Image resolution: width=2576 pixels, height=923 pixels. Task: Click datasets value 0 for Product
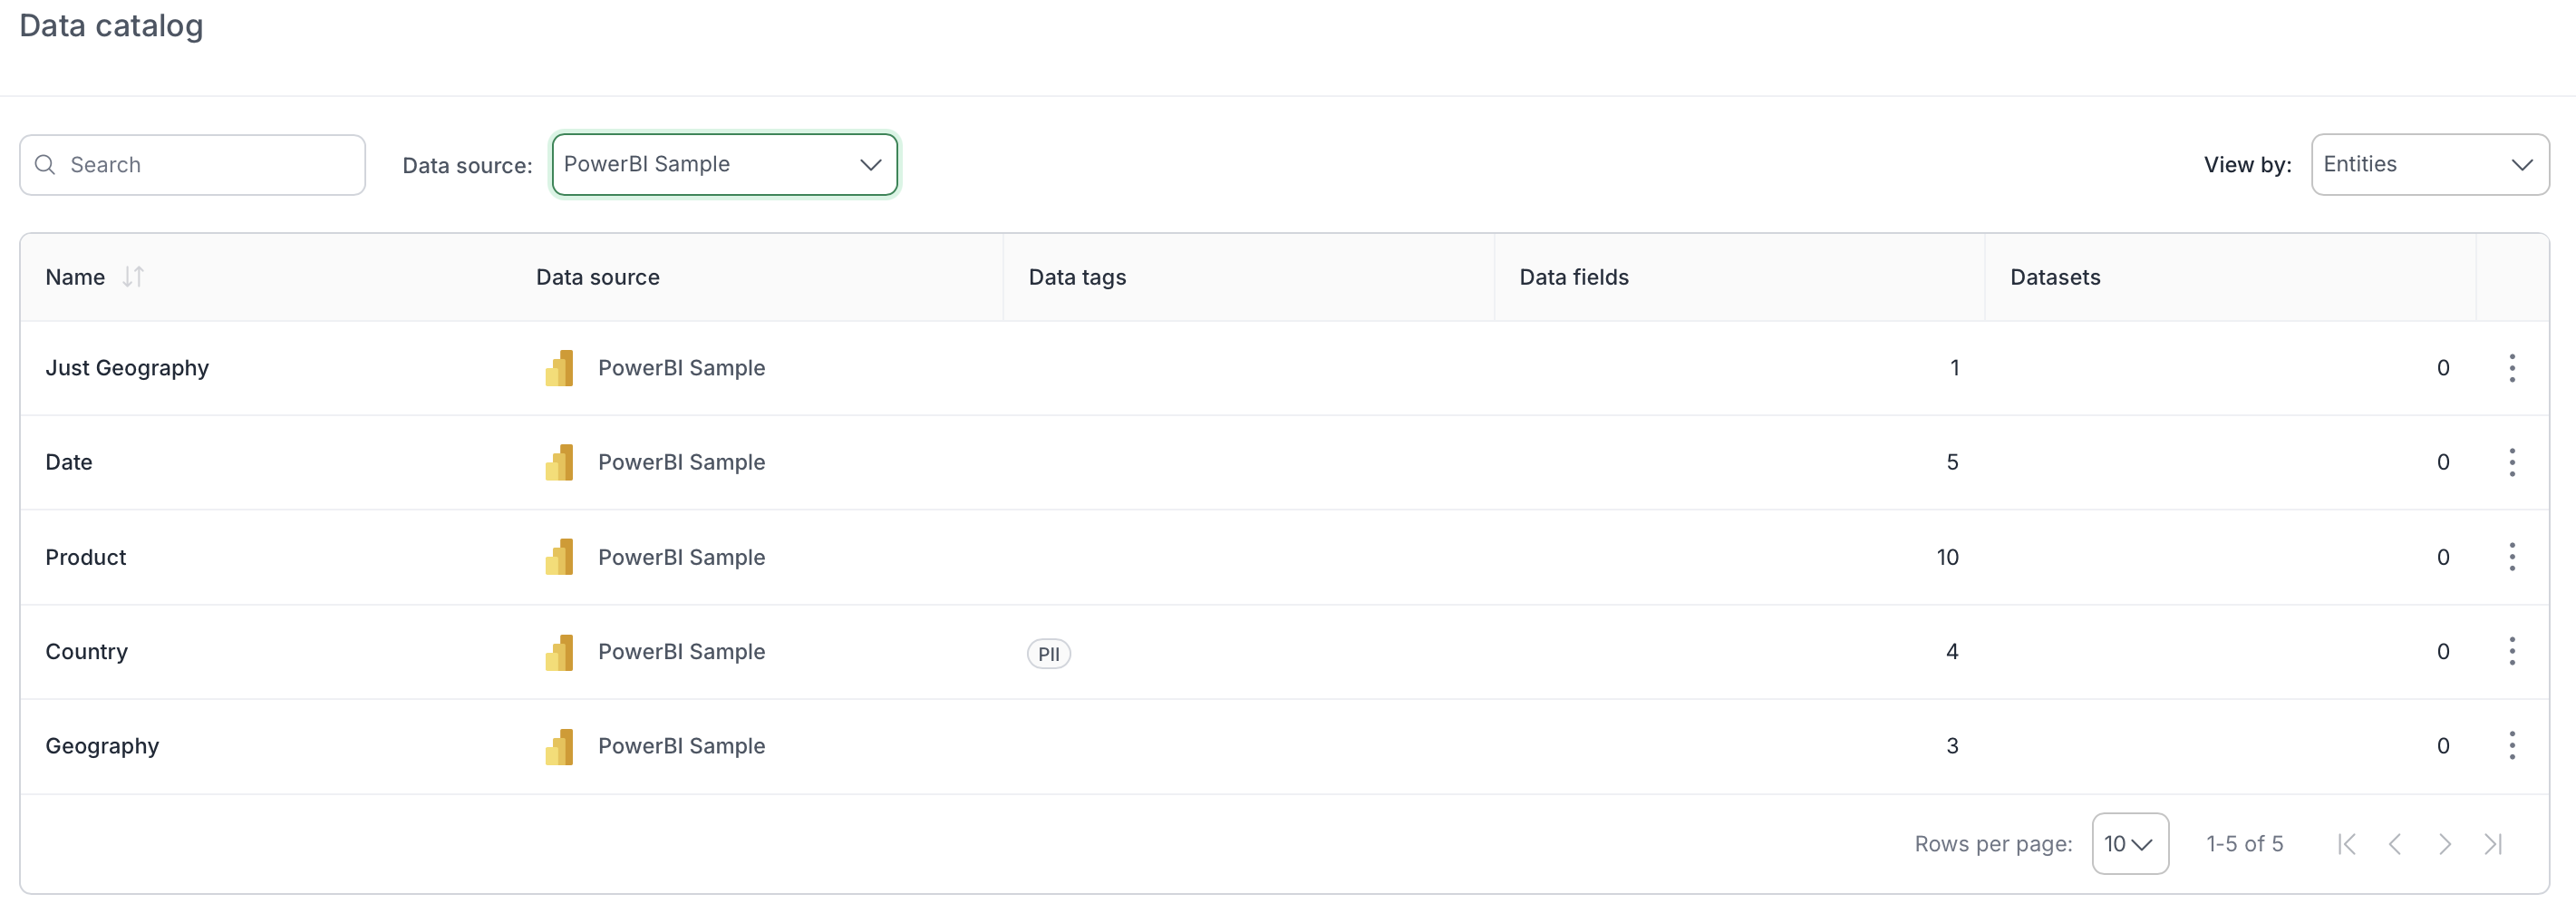(2443, 557)
